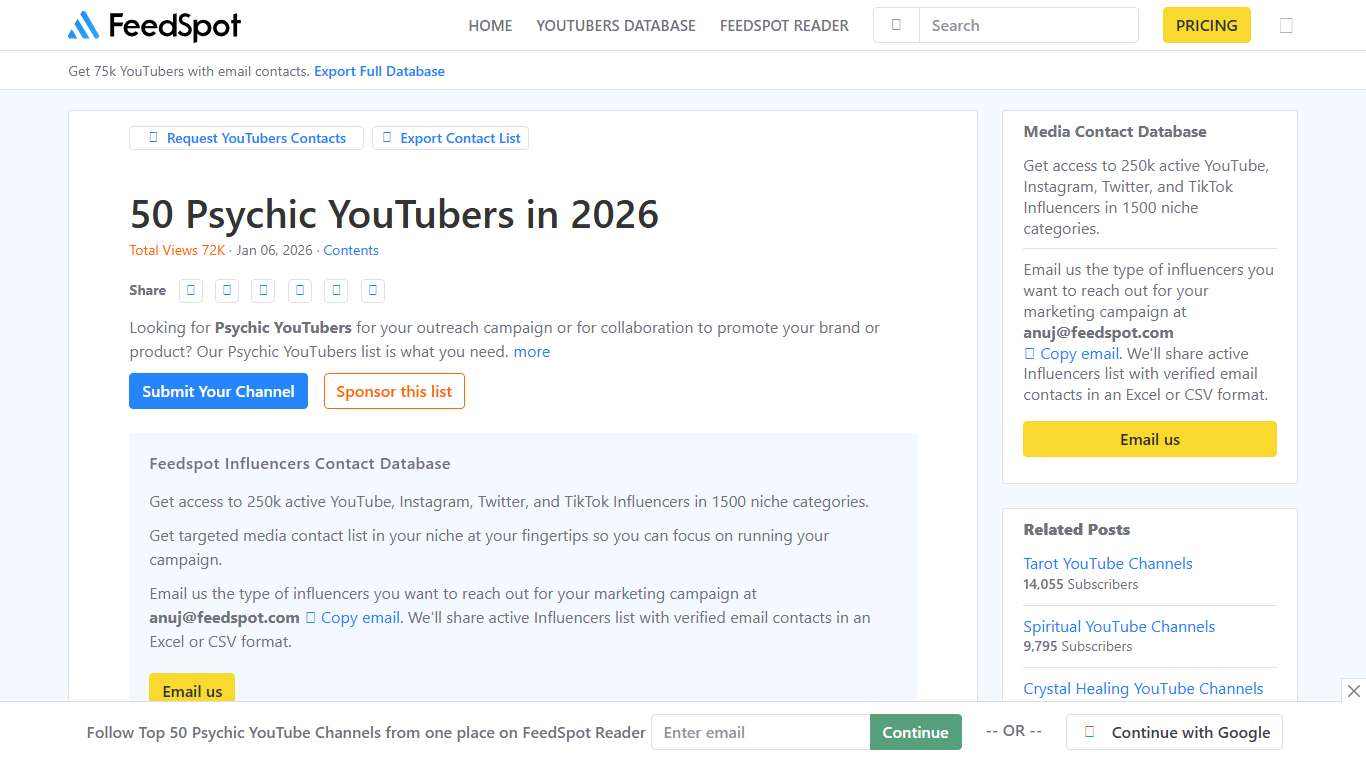Click the Enter email input field

760,732
